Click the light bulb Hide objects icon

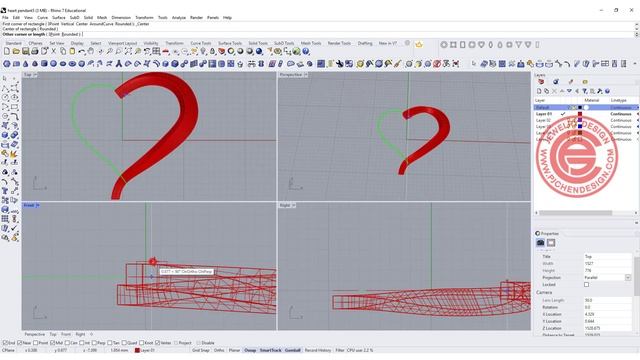[203, 51]
